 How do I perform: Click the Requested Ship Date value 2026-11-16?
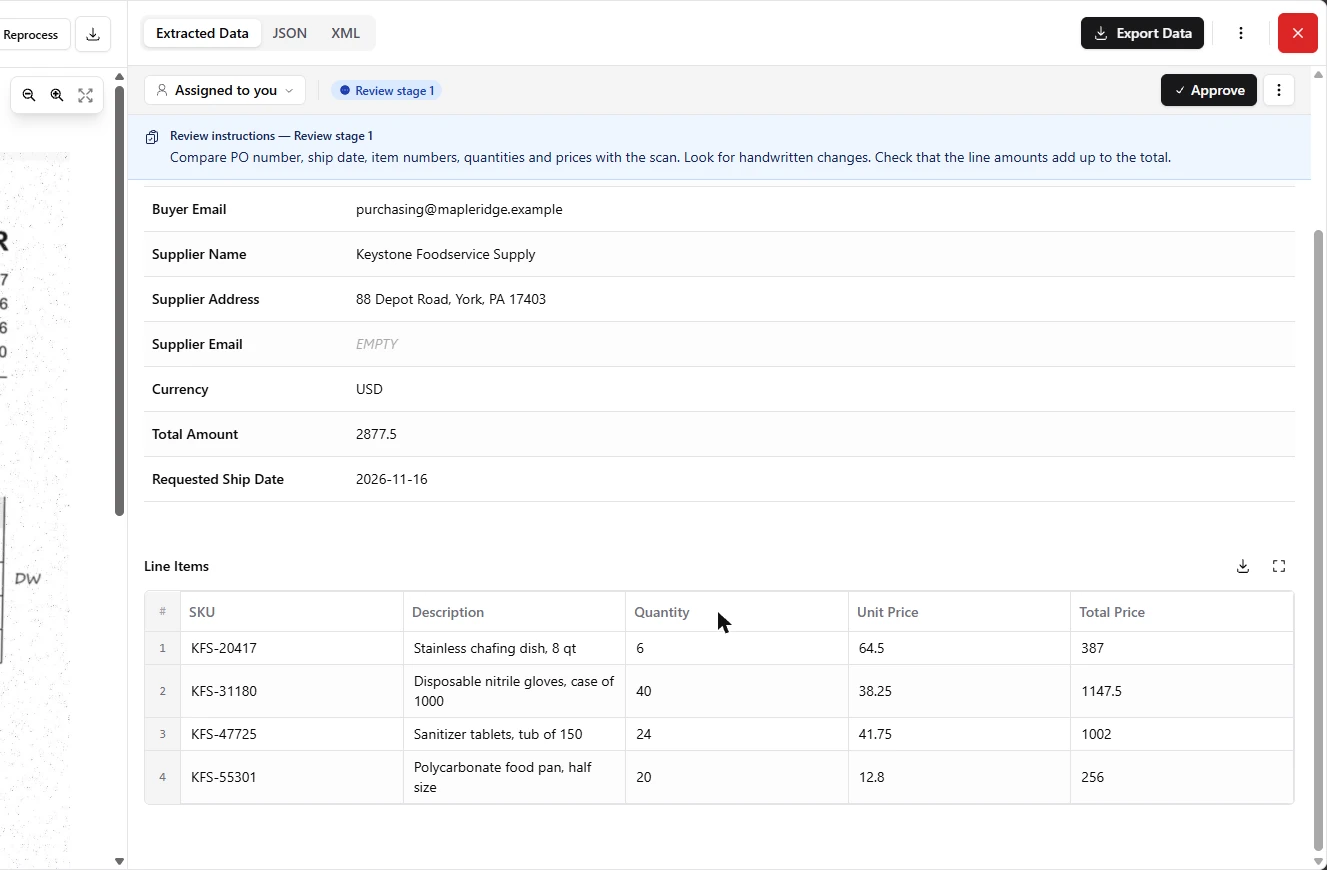coord(392,479)
